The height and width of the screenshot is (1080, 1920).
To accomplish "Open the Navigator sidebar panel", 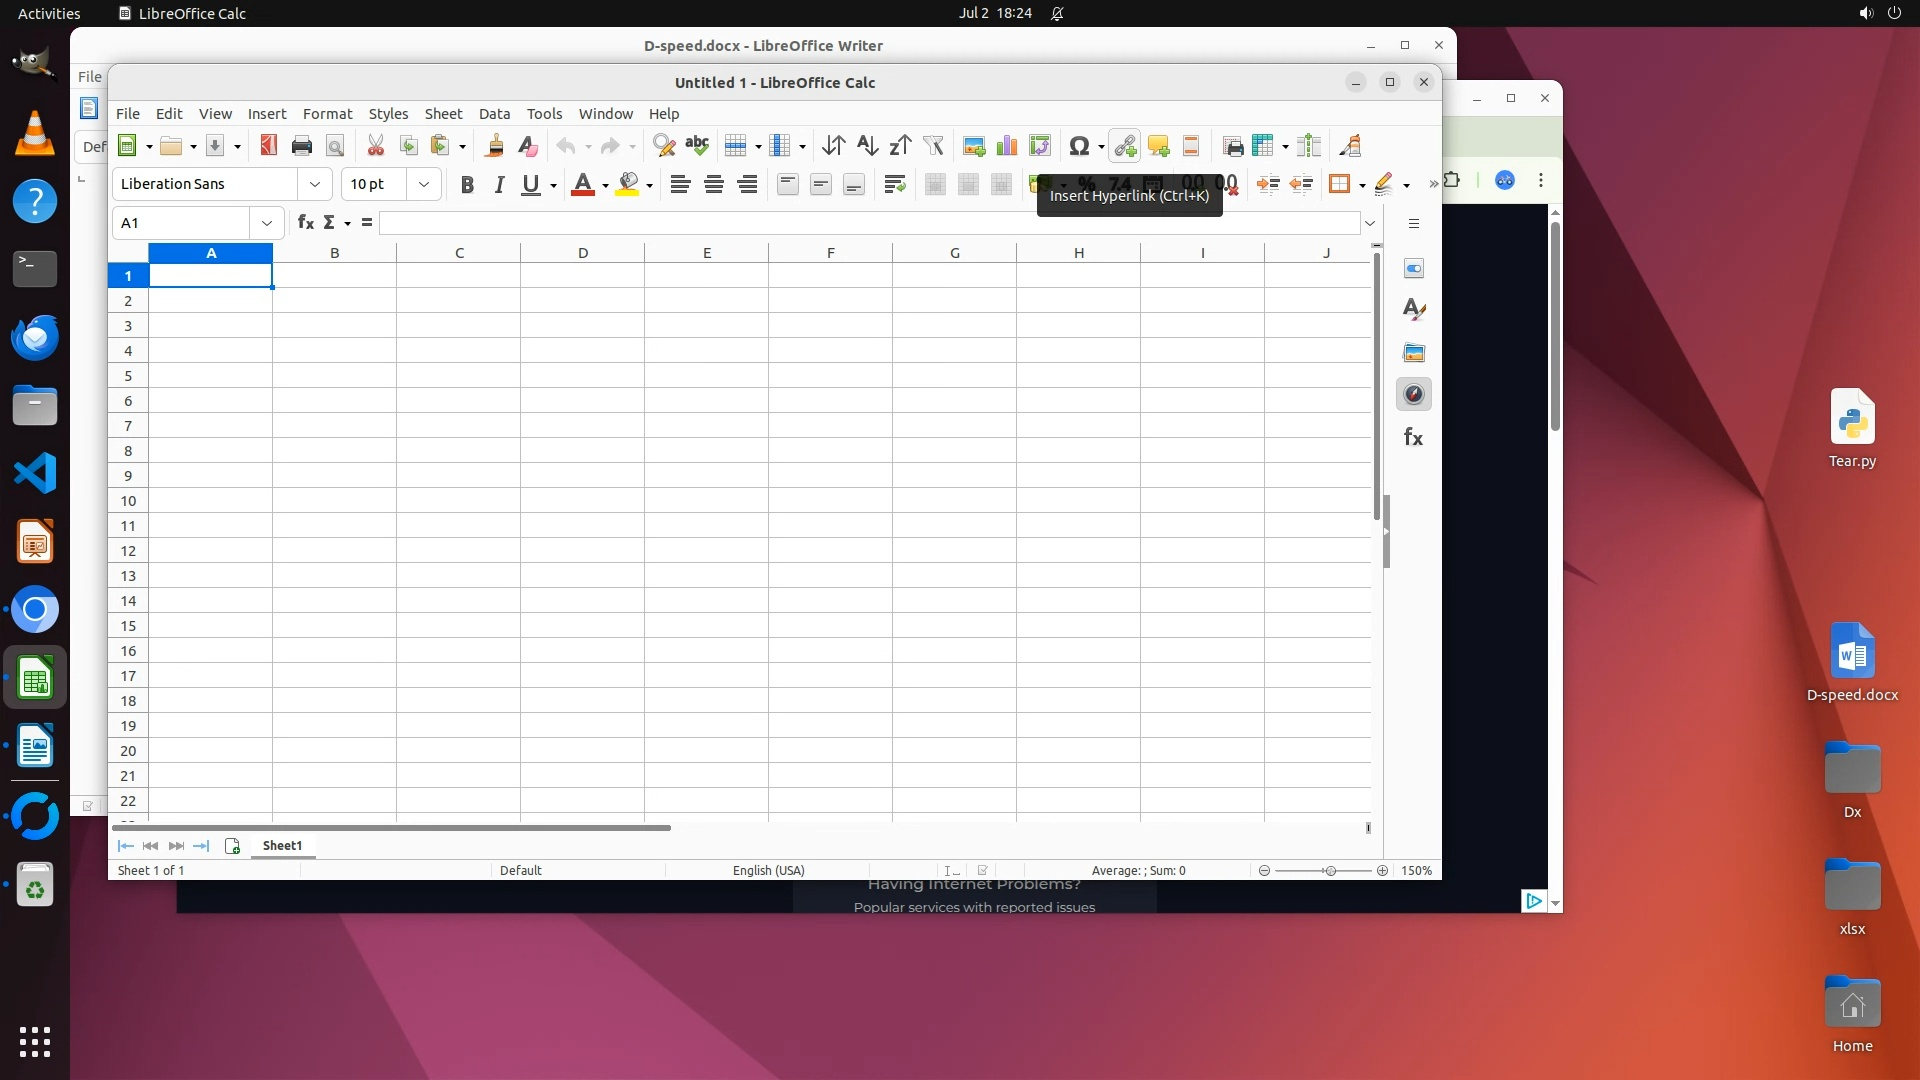I will (1413, 394).
